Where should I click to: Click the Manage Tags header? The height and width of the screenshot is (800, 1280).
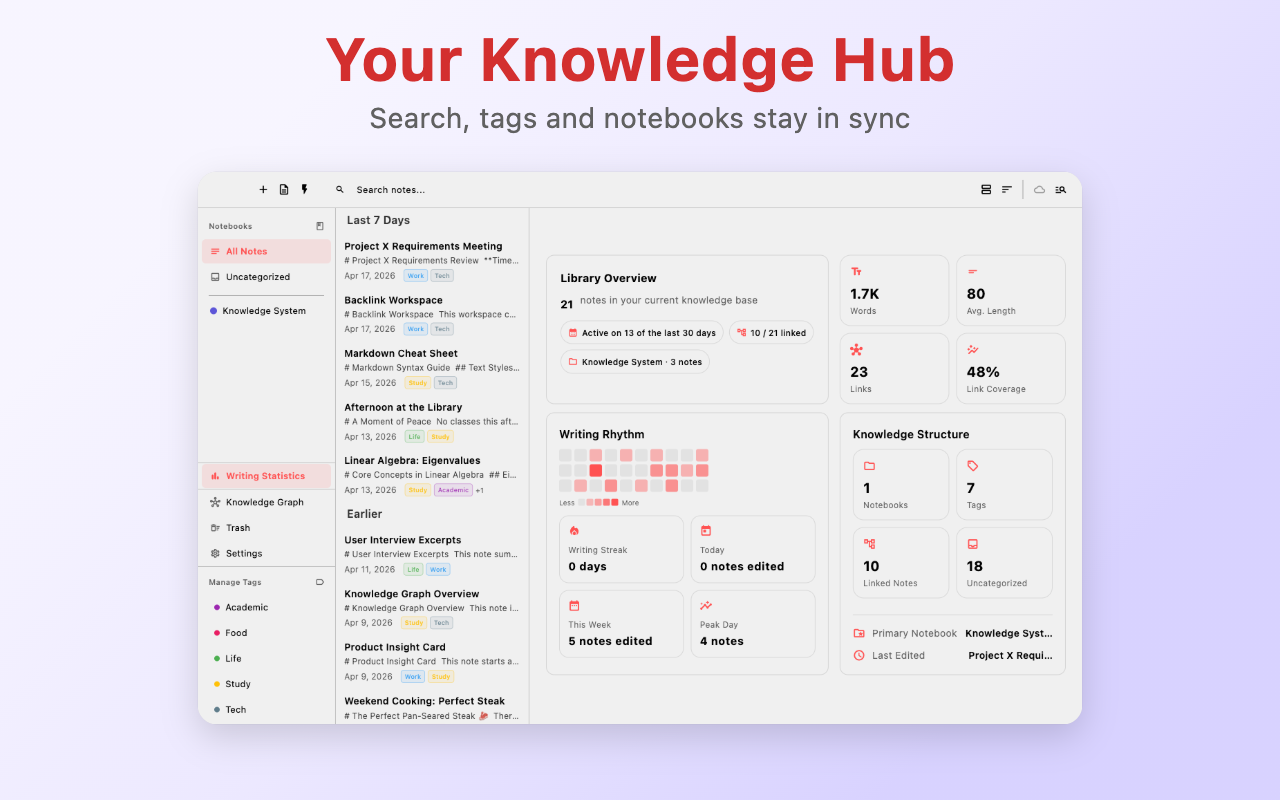tap(235, 582)
